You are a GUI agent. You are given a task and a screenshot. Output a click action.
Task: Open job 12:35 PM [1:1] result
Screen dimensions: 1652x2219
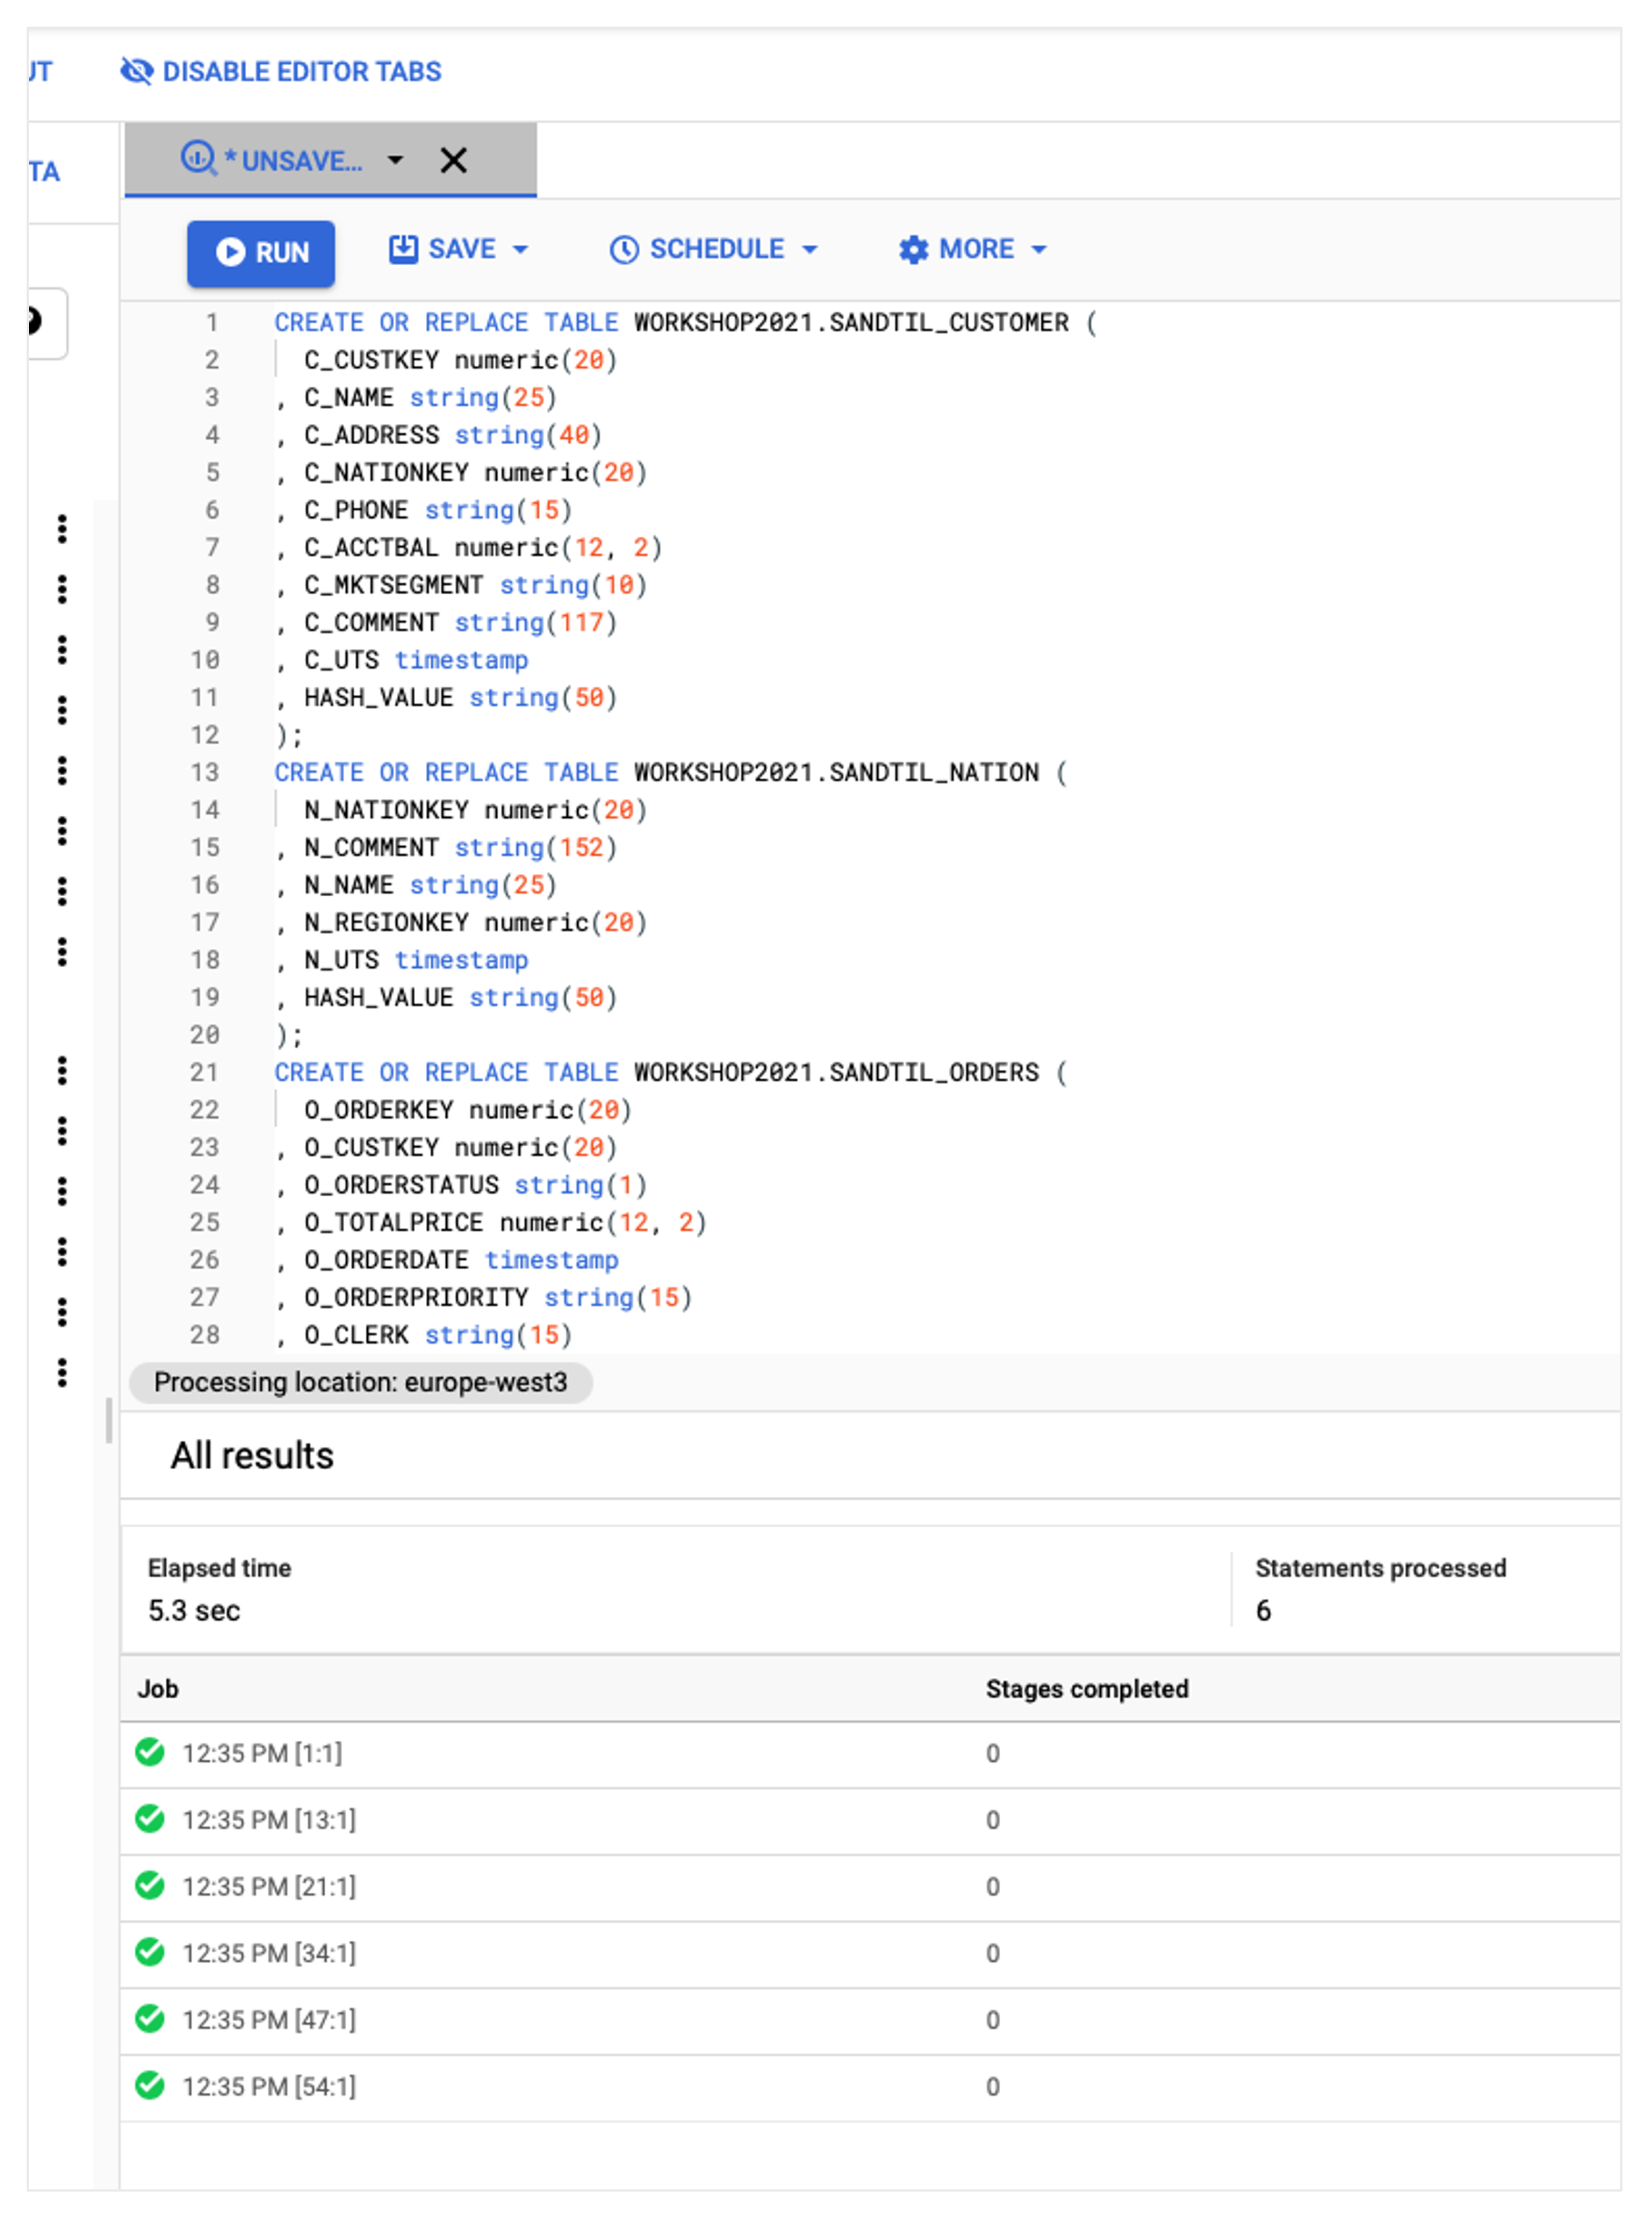[x=262, y=1753]
